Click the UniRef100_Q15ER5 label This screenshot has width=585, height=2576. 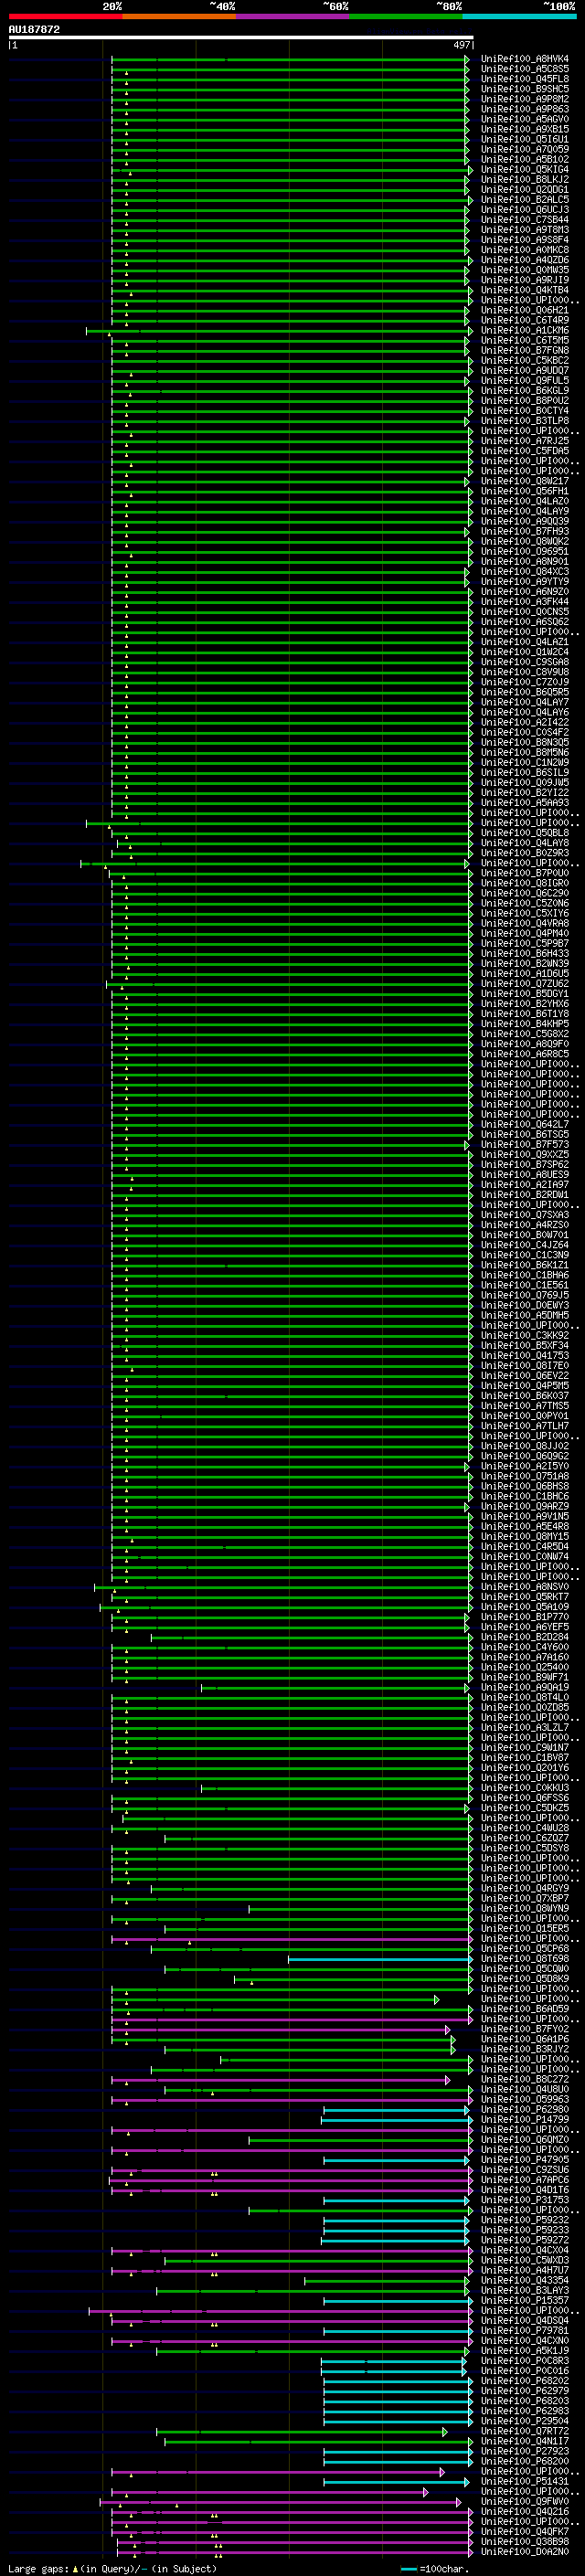pos(524,1929)
